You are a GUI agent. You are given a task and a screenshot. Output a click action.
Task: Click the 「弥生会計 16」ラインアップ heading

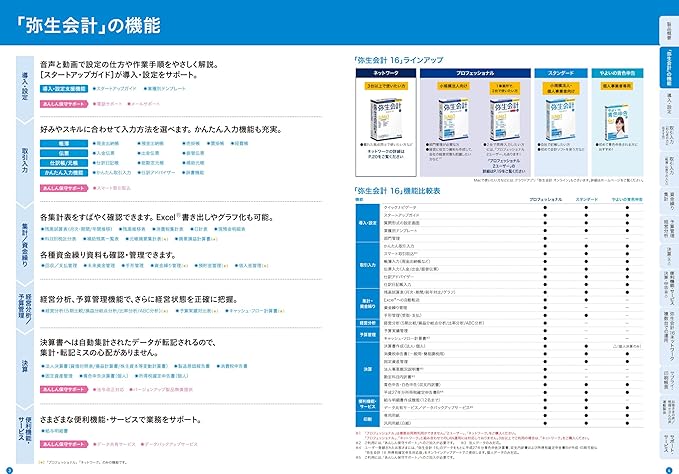click(398, 60)
